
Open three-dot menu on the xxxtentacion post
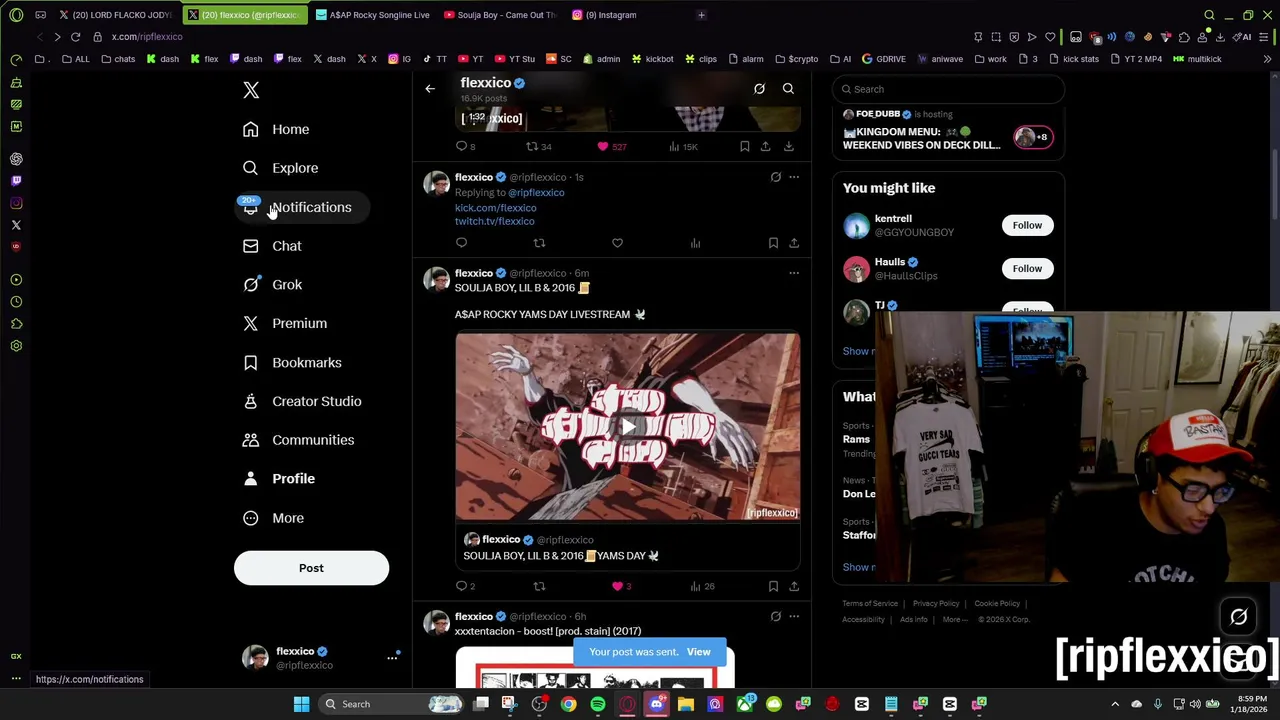(794, 617)
